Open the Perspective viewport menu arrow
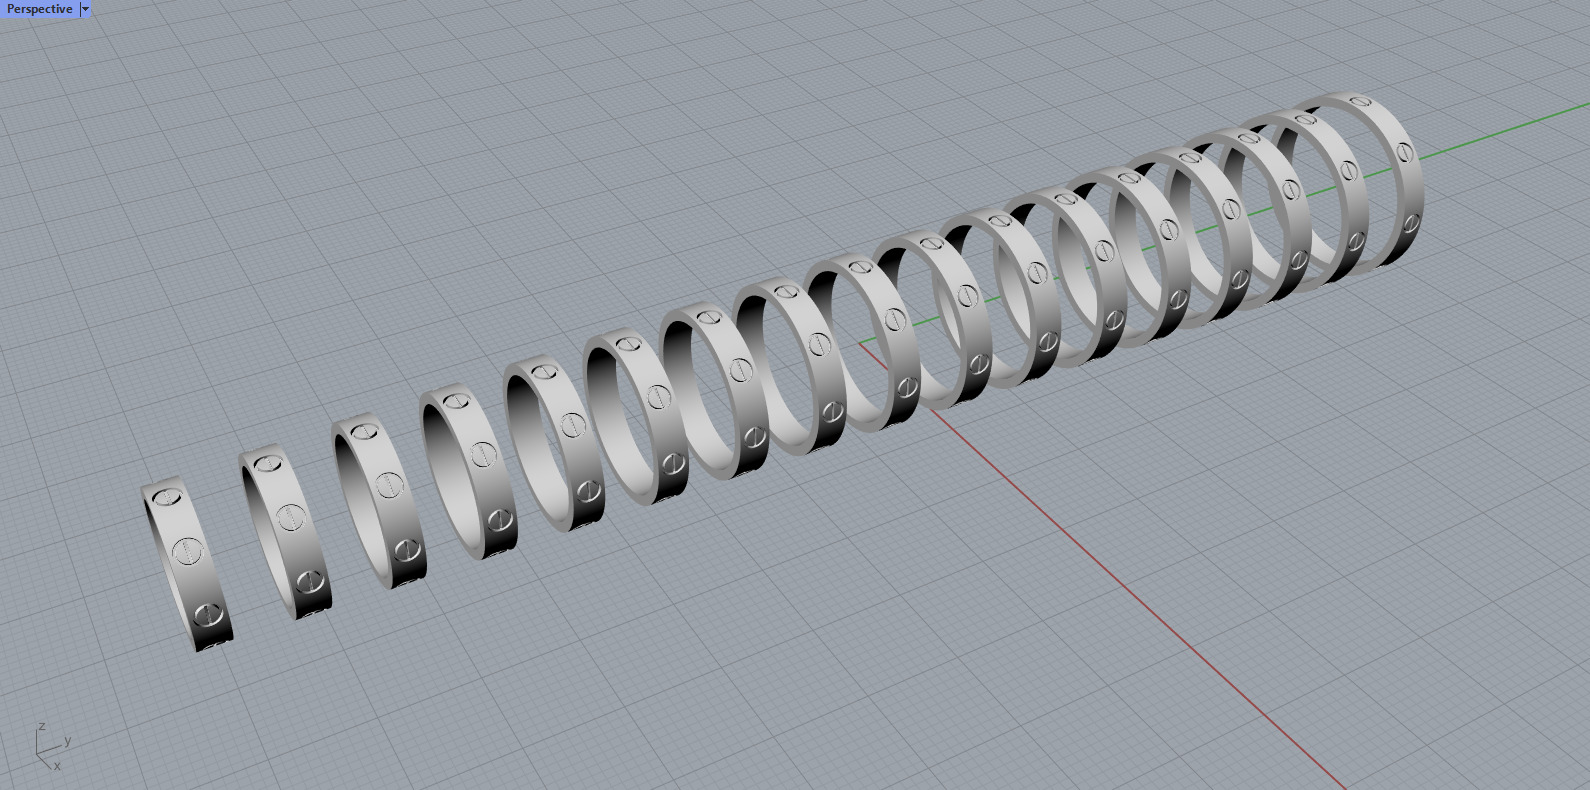This screenshot has height=790, width=1590. coord(85,9)
